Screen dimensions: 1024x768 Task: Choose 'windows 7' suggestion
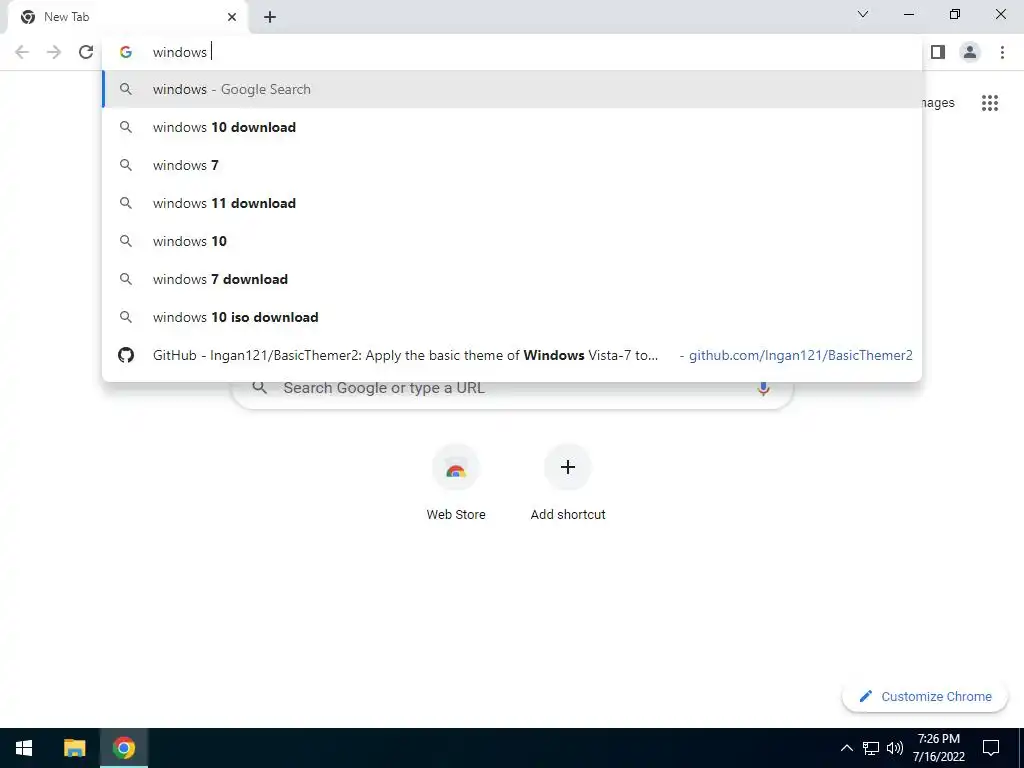(x=513, y=165)
